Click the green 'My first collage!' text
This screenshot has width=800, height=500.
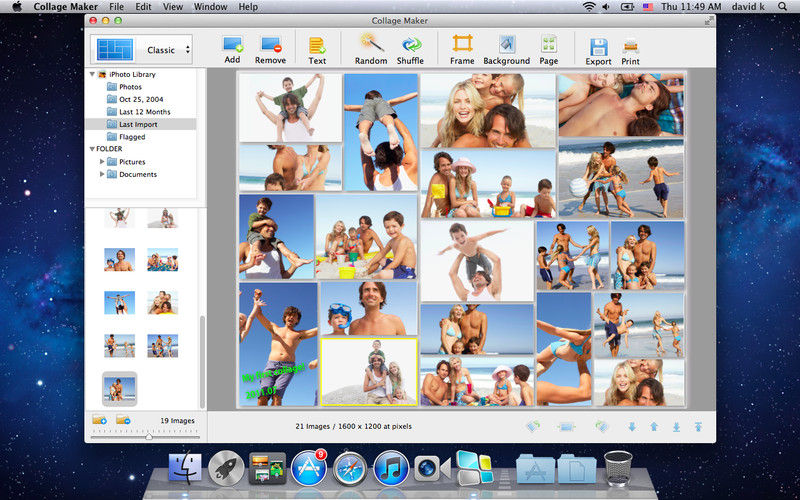pos(273,372)
